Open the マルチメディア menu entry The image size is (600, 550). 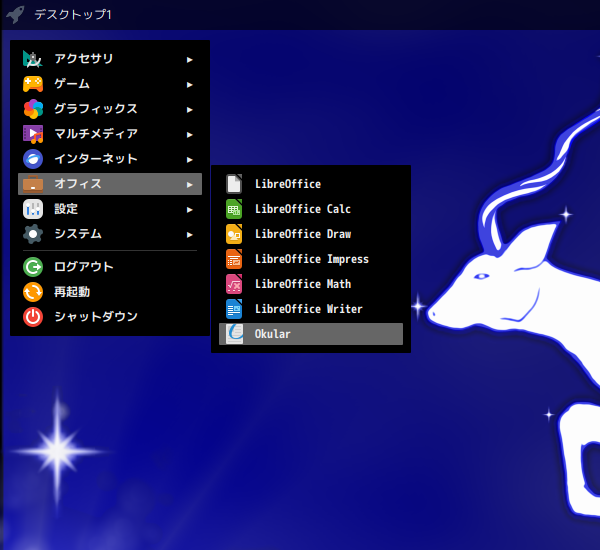point(110,134)
